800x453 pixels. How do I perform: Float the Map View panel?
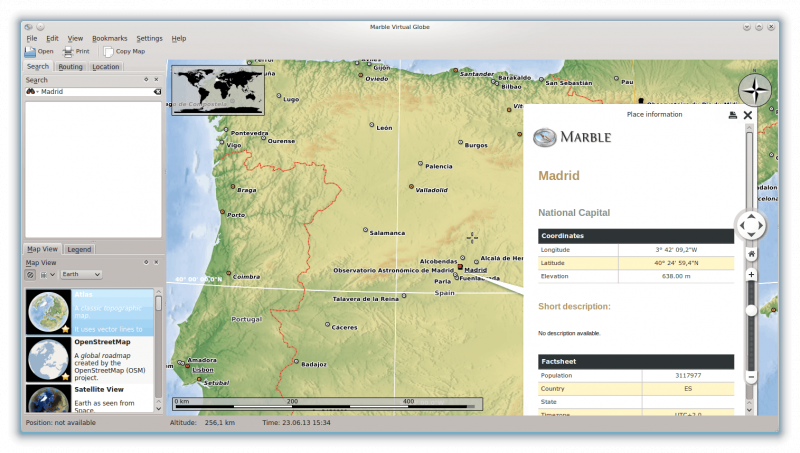point(146,262)
